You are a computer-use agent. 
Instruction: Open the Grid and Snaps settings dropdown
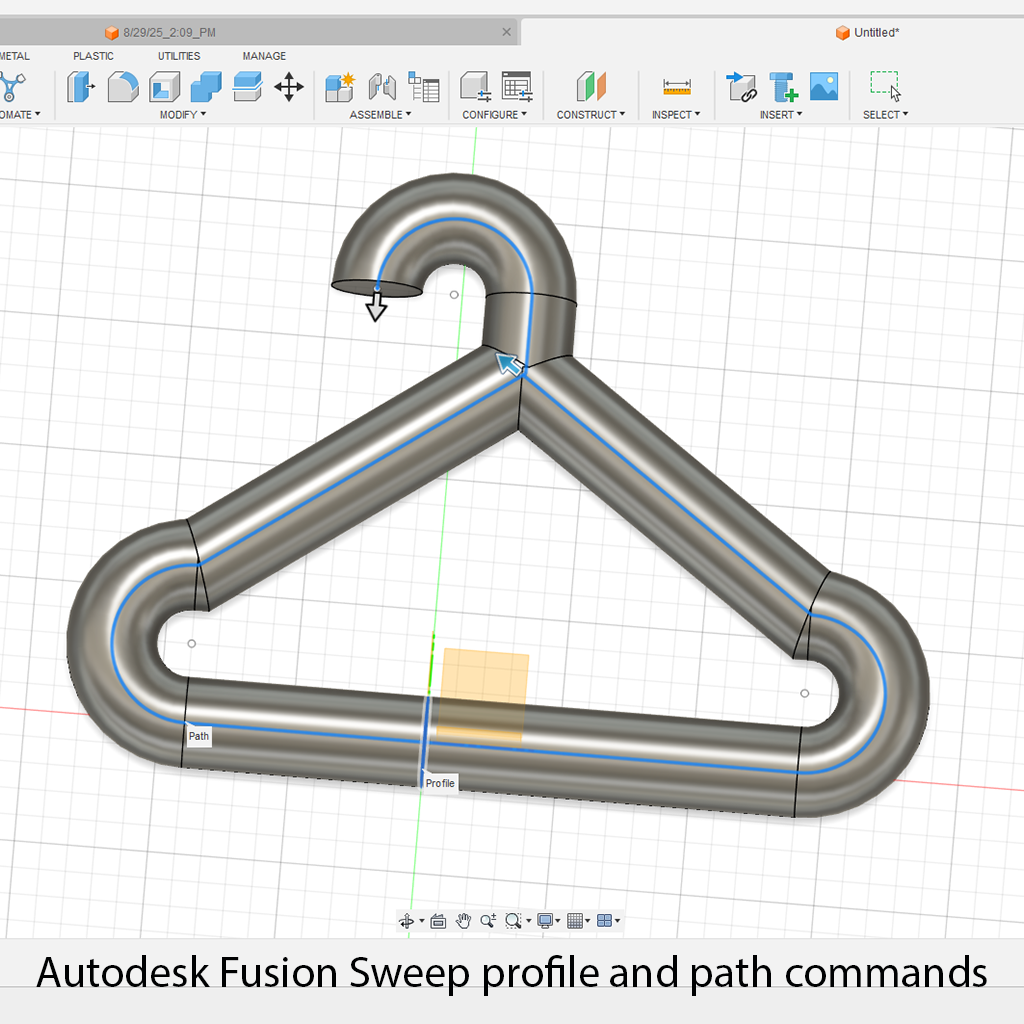pos(579,921)
